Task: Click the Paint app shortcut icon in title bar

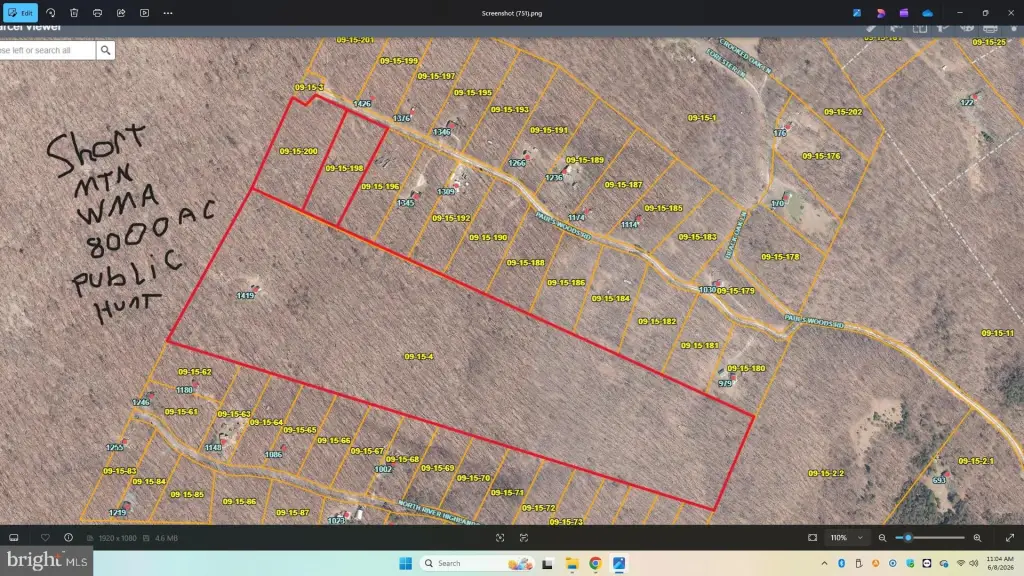Action: [x=857, y=12]
